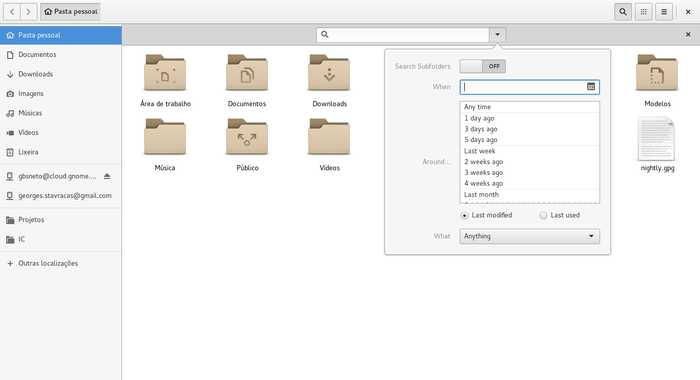Choose 5 days ago from list
This screenshot has width=700, height=380.
tap(529, 140)
